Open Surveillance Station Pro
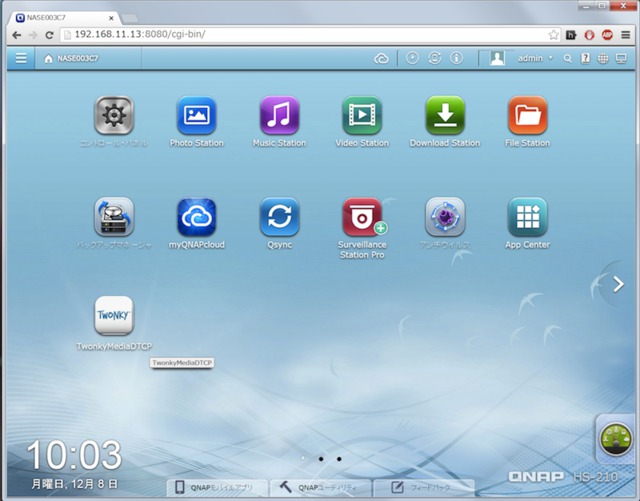This screenshot has height=501, width=640. click(362, 217)
